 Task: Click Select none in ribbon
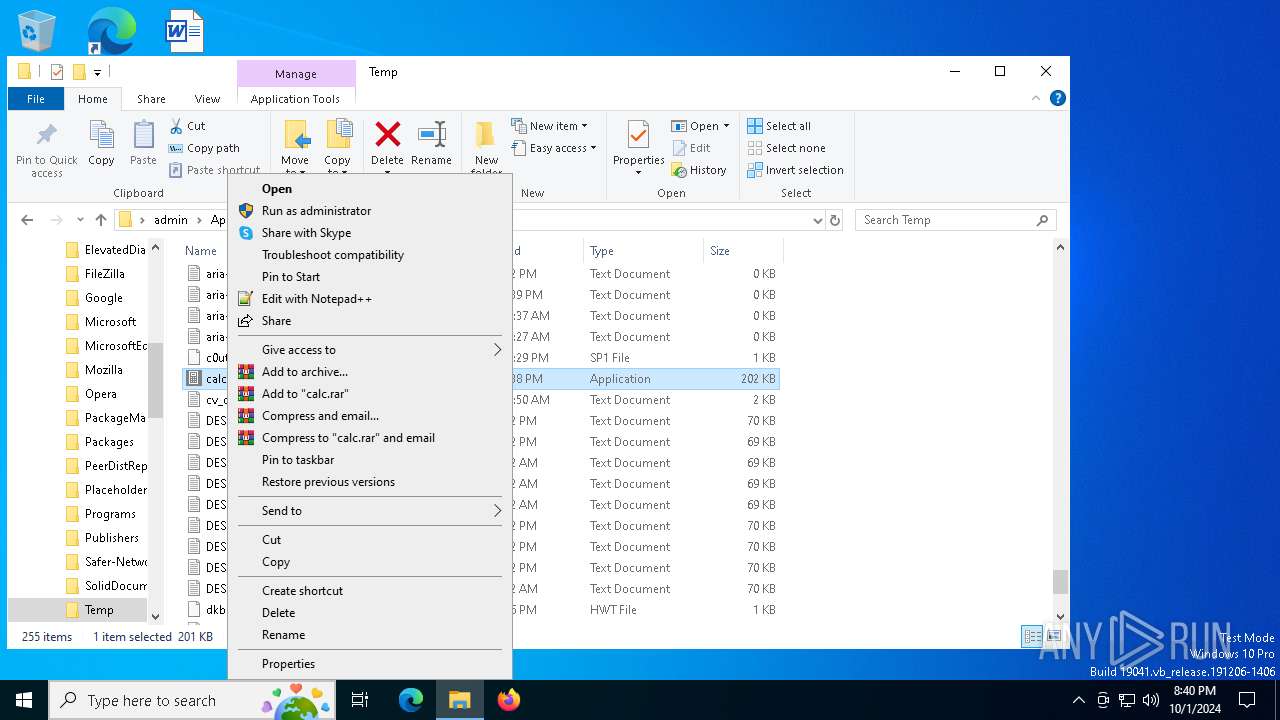(786, 148)
